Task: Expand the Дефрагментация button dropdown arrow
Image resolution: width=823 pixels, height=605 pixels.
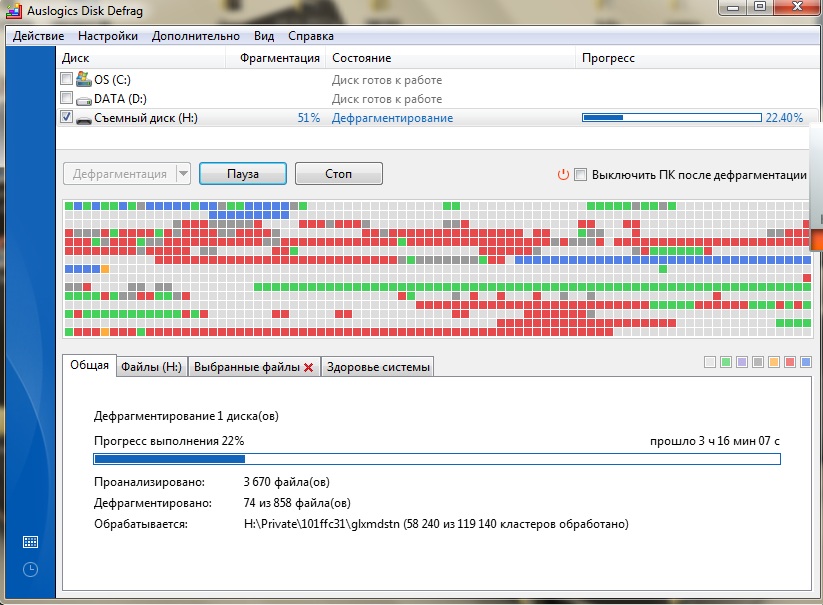Action: [182, 174]
